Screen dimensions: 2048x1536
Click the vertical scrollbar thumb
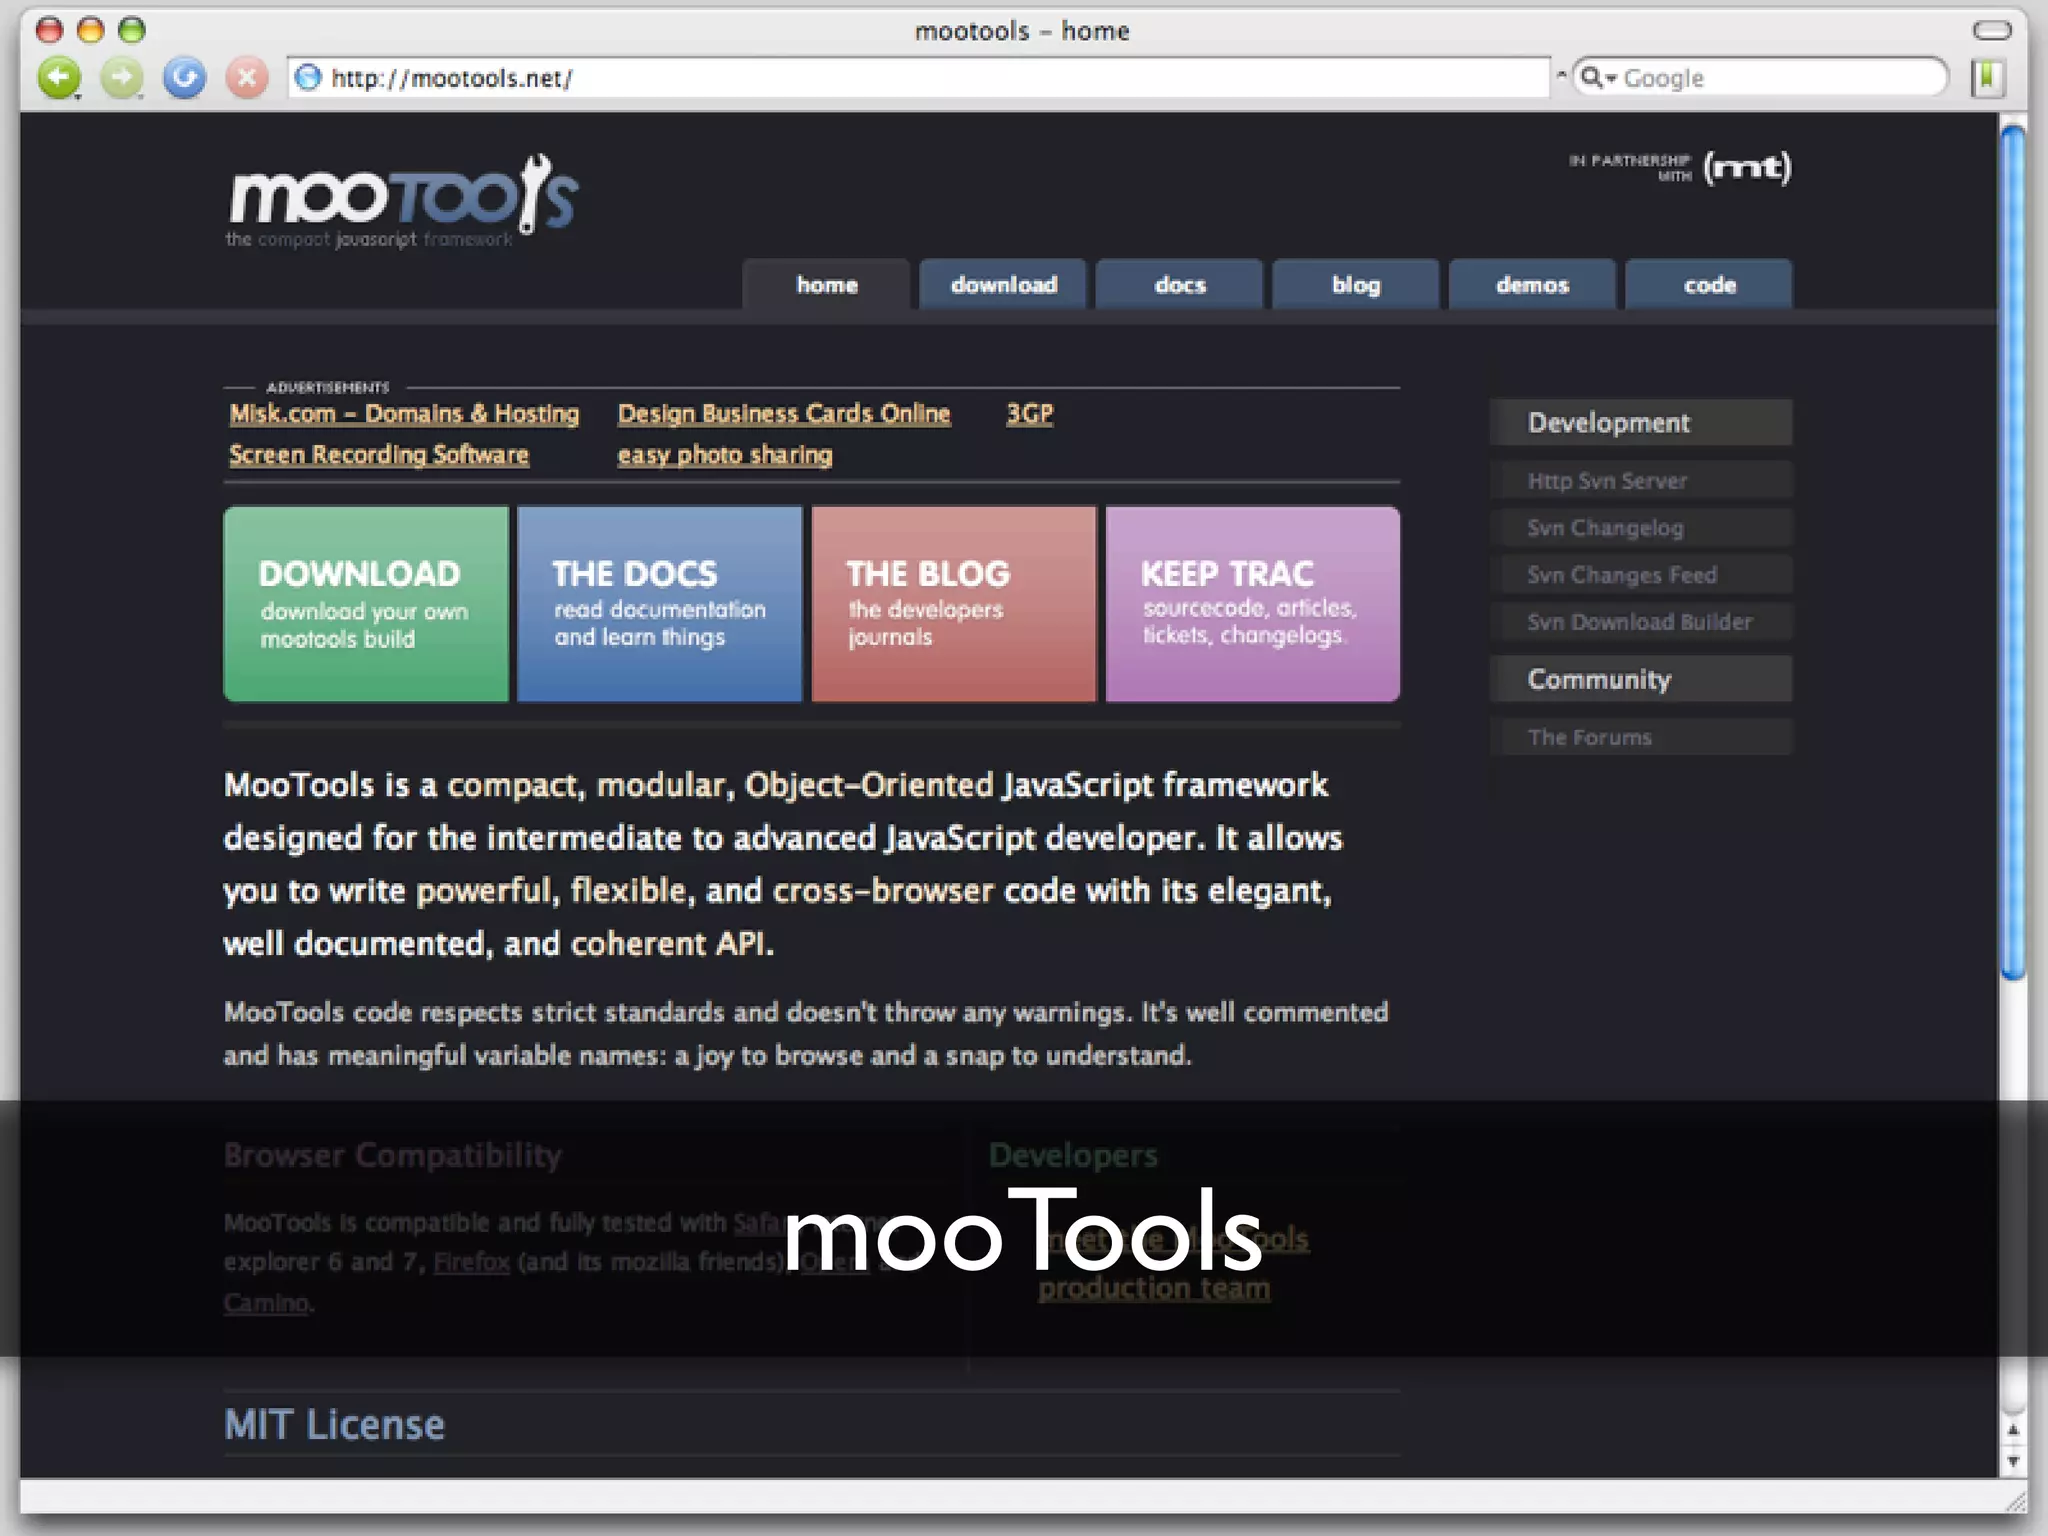click(x=2013, y=553)
